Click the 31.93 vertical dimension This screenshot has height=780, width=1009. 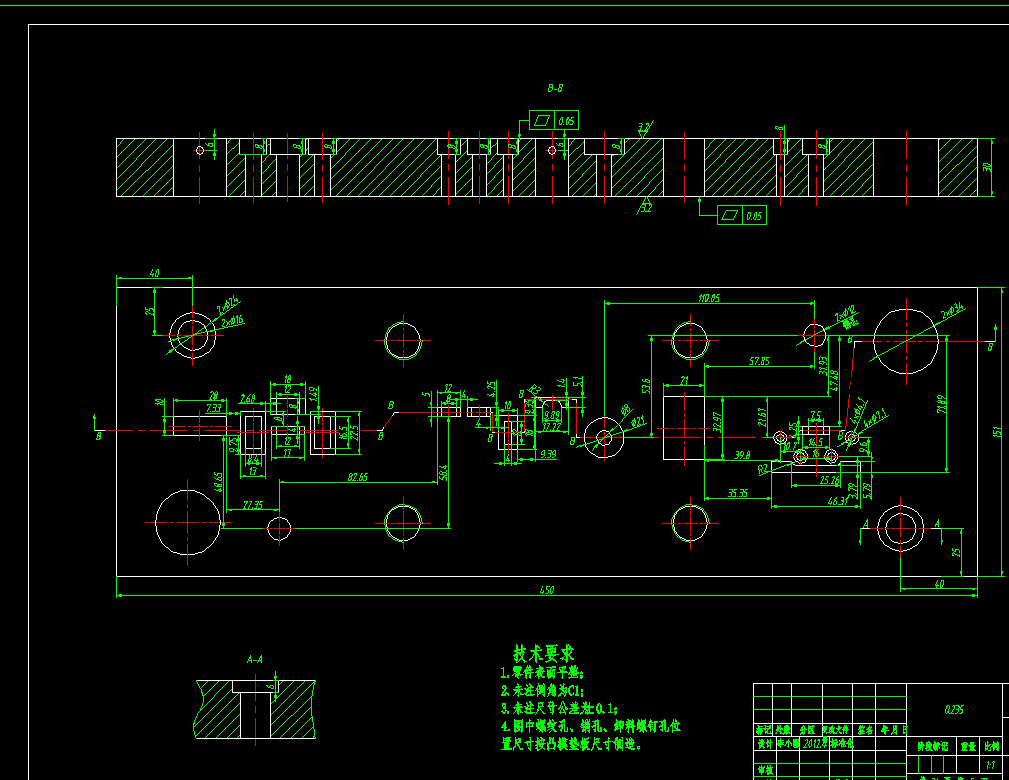[x=822, y=366]
